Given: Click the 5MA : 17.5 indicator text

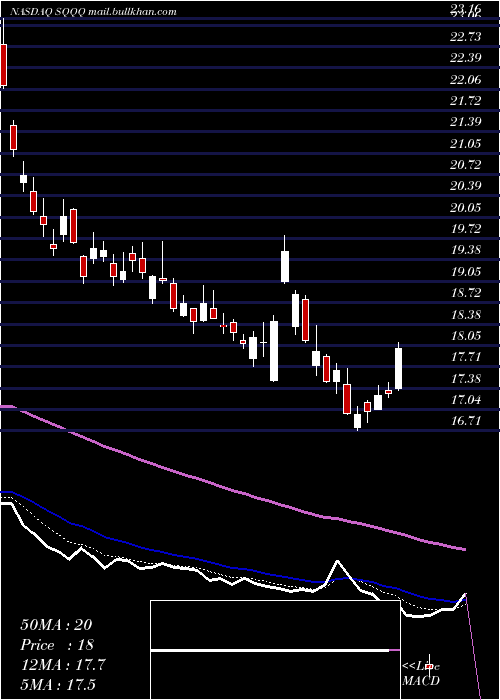Looking at the screenshot, I should (x=58, y=685).
